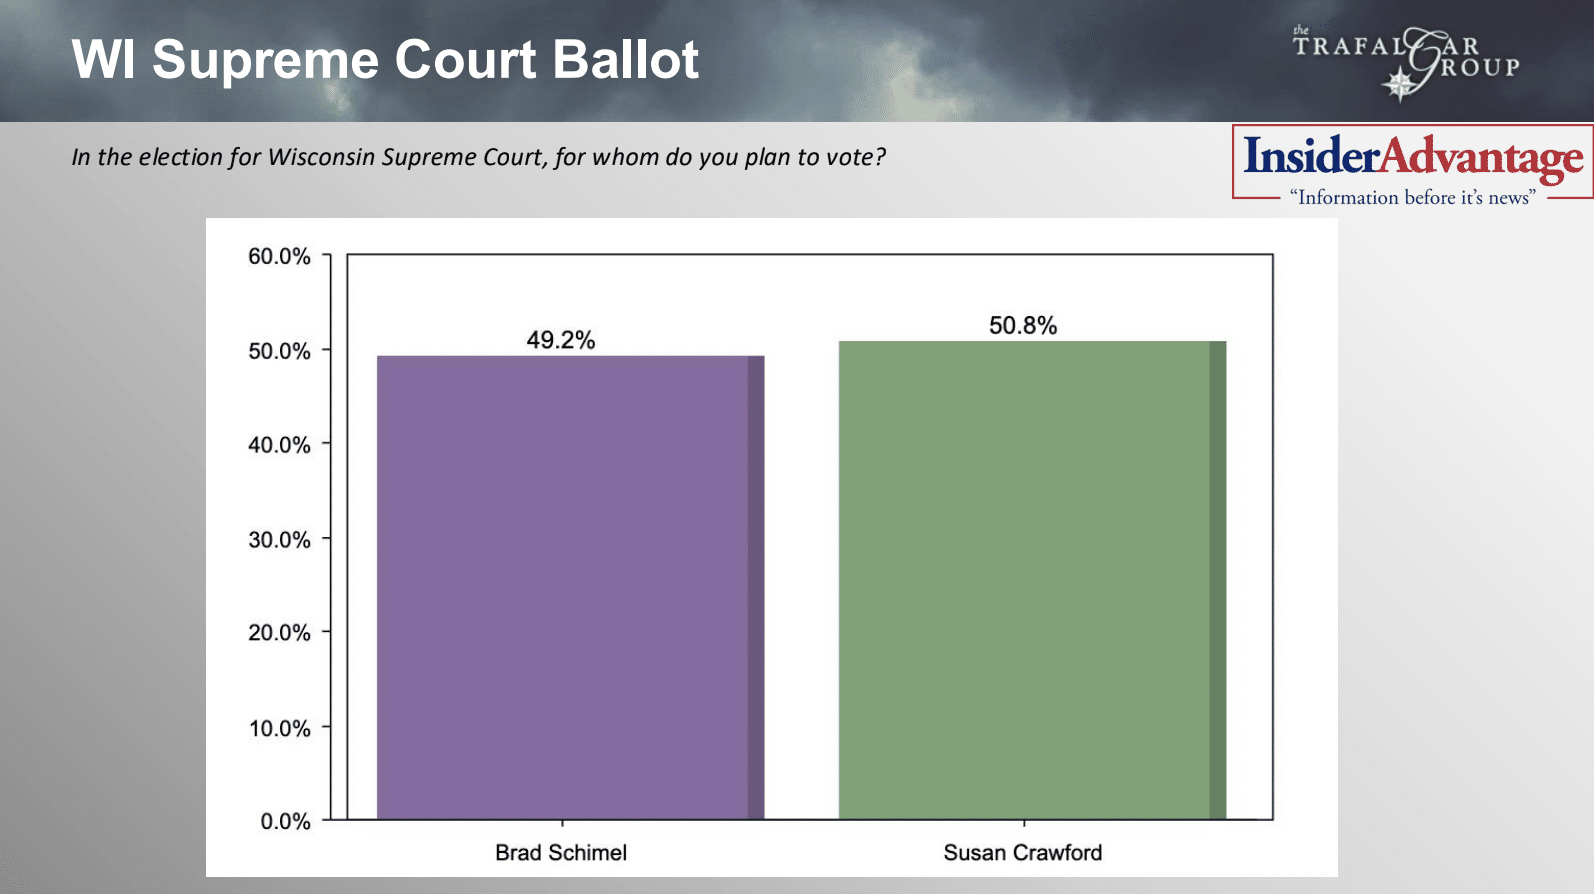
Task: Click the 20.0% y-axis label
Action: pos(279,633)
